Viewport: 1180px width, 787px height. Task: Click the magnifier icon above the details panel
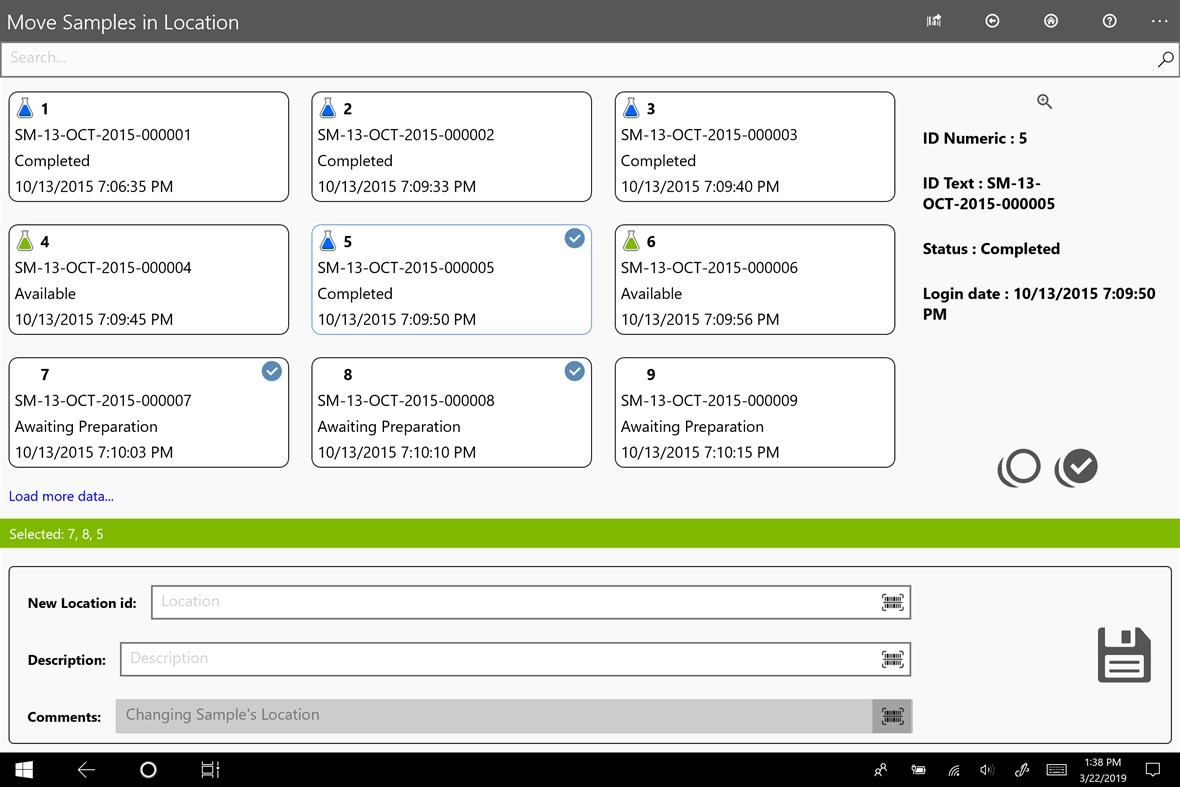1044,101
